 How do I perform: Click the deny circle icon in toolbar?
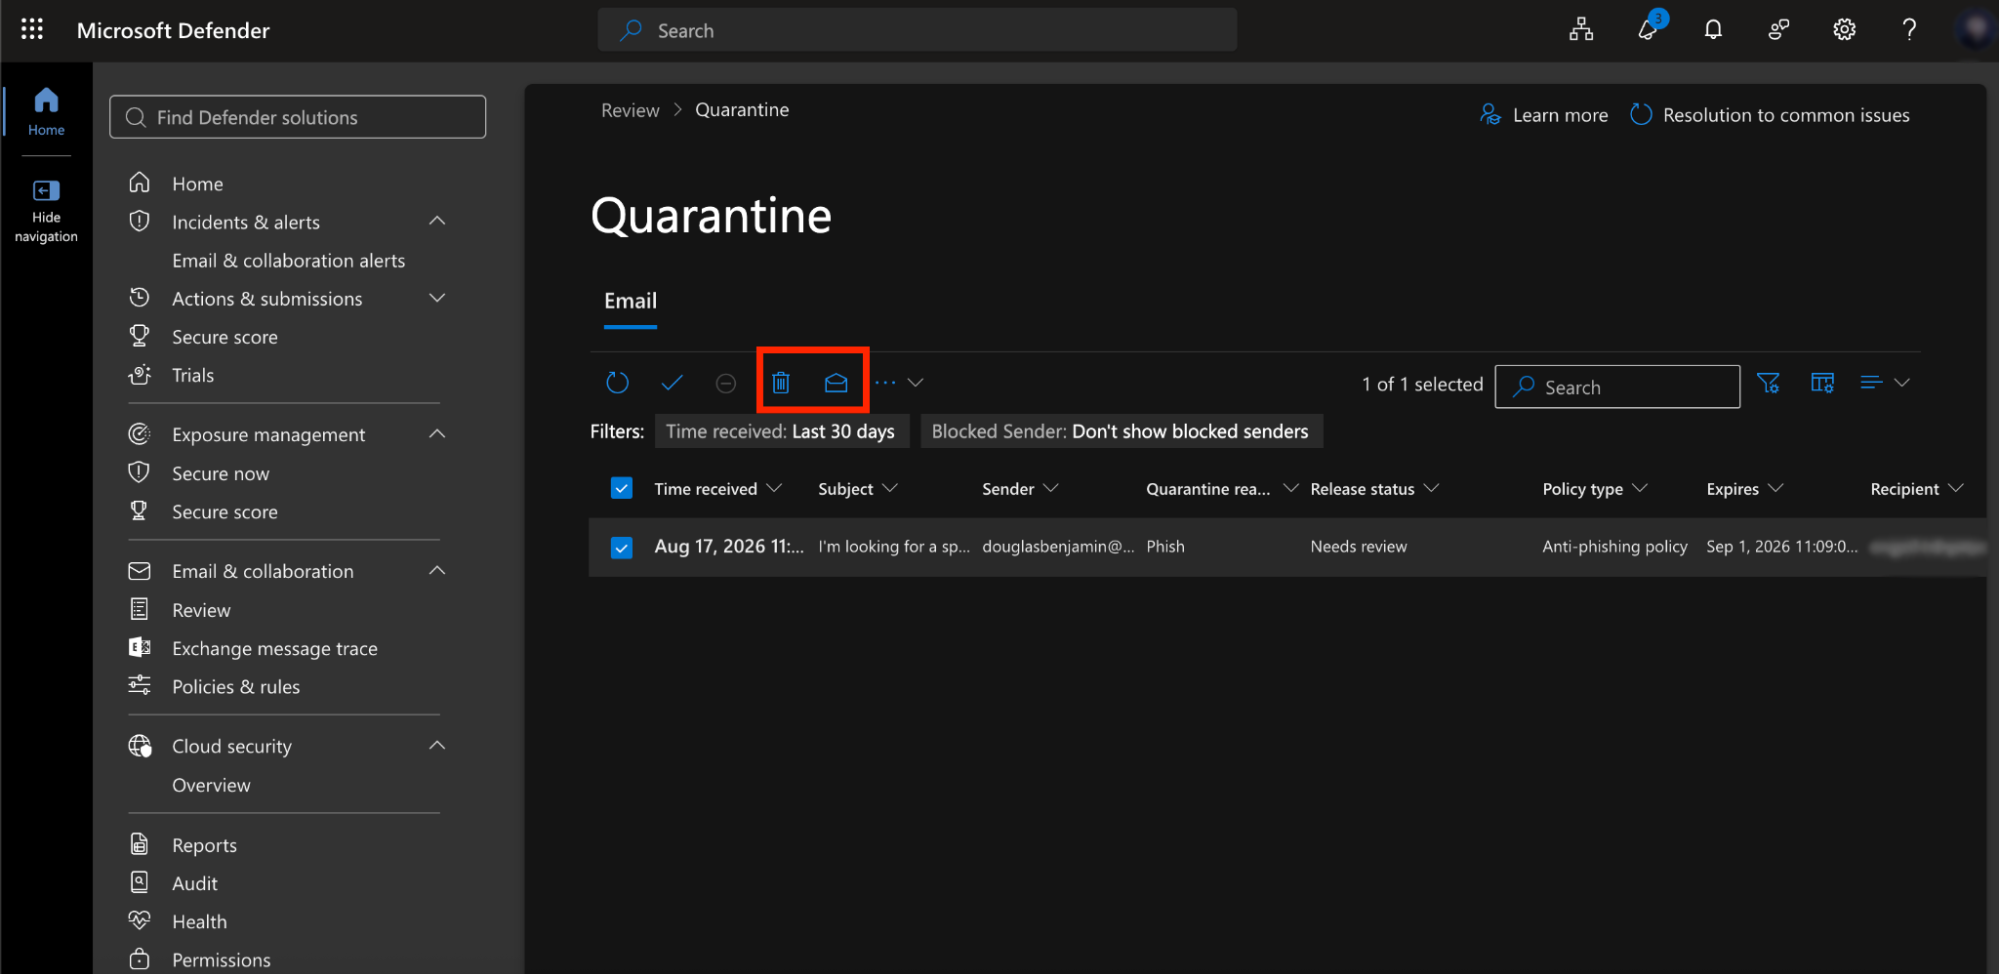[x=726, y=383]
